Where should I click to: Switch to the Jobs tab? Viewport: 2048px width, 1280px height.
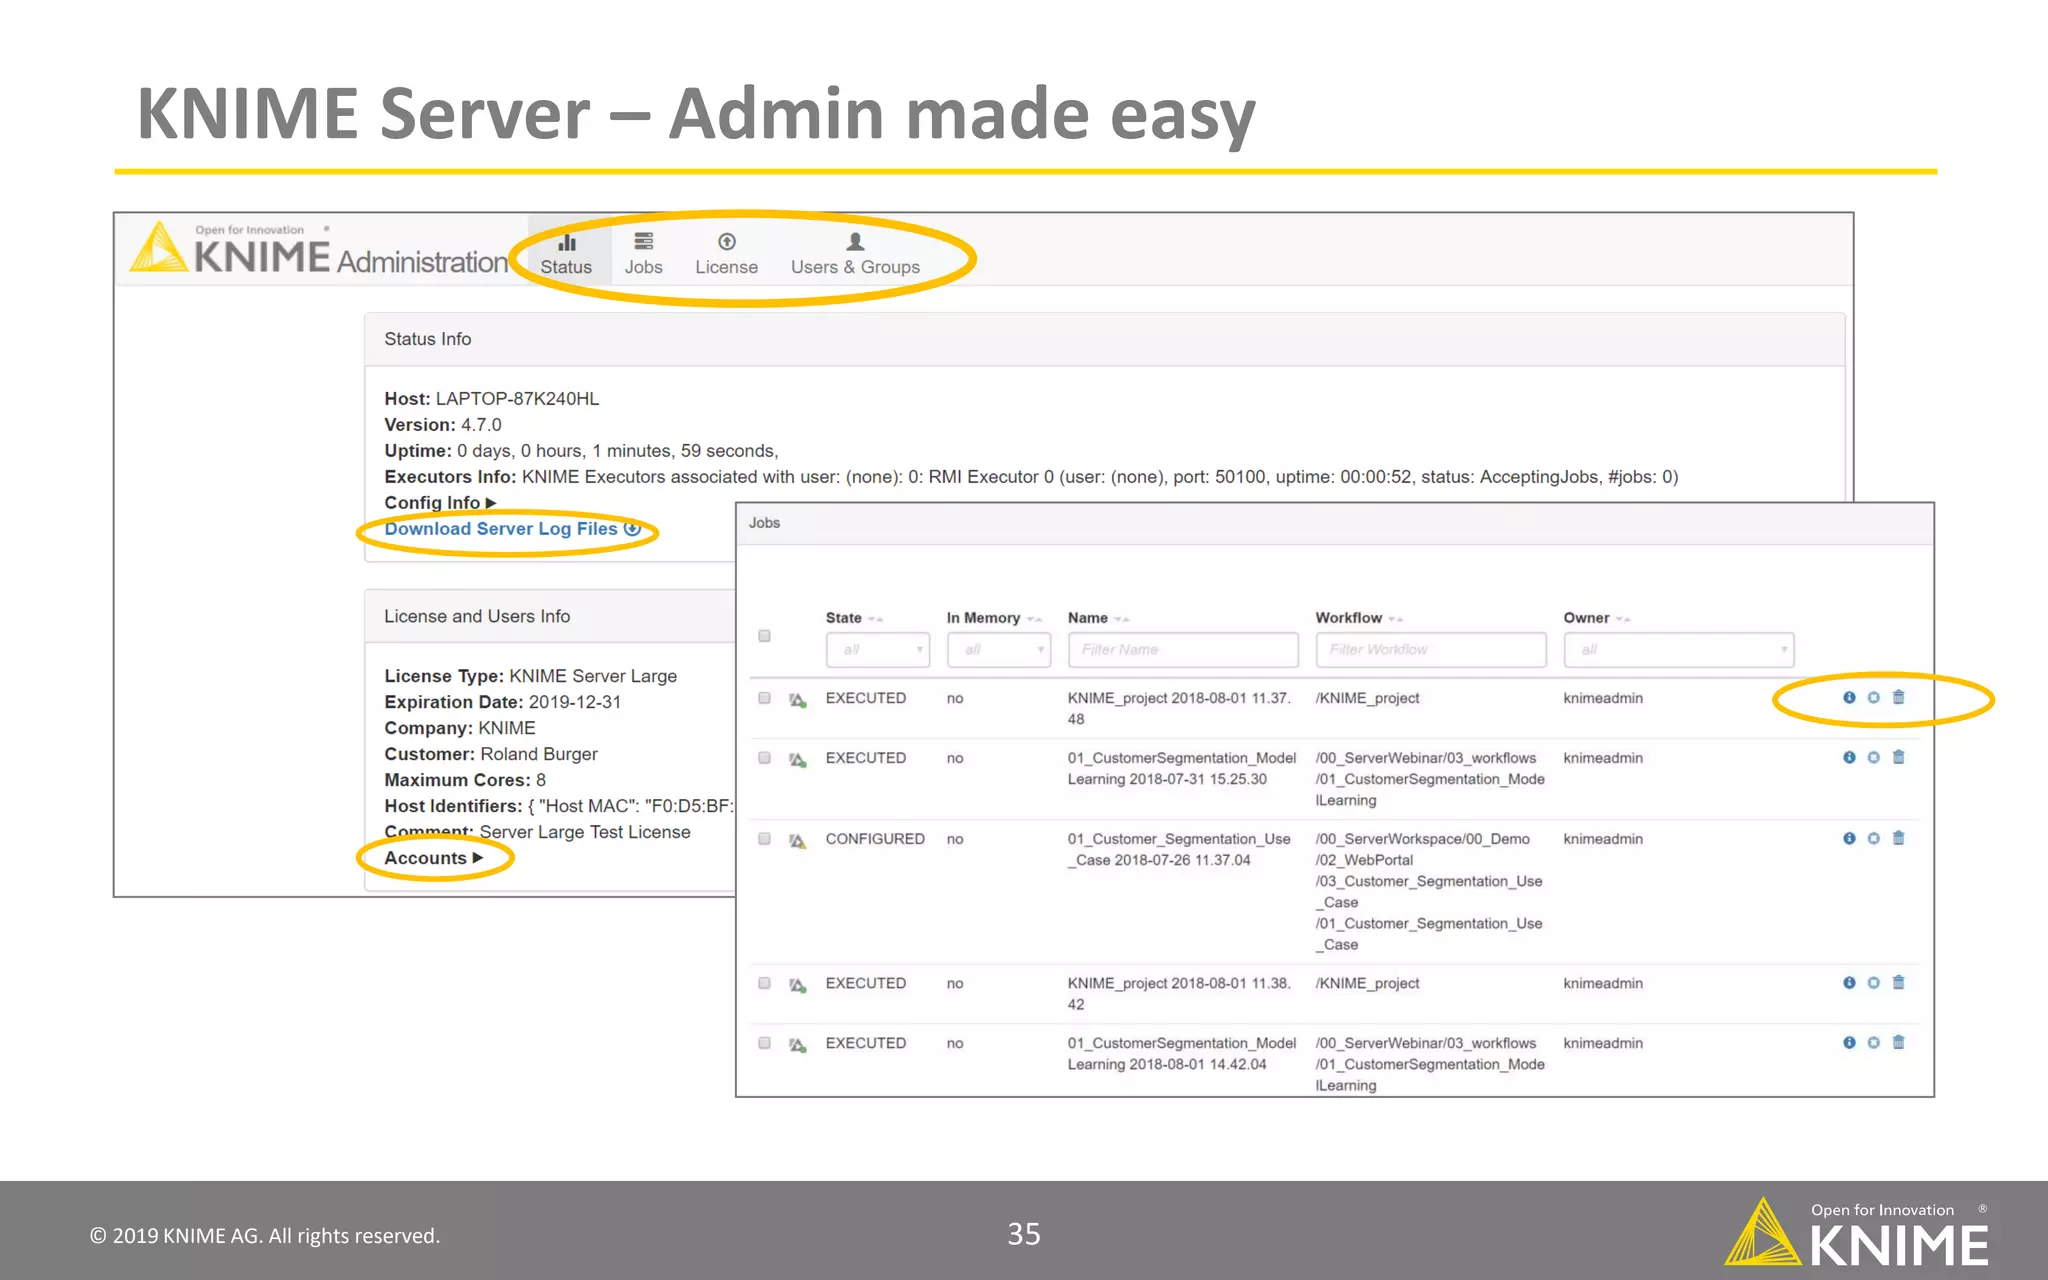click(643, 254)
